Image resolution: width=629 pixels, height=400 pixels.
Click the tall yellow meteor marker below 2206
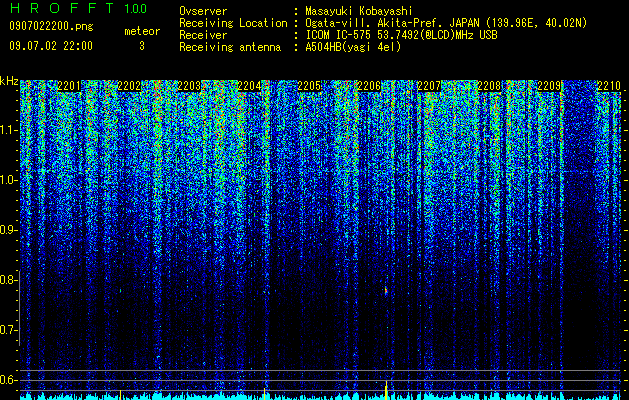[x=386, y=390]
